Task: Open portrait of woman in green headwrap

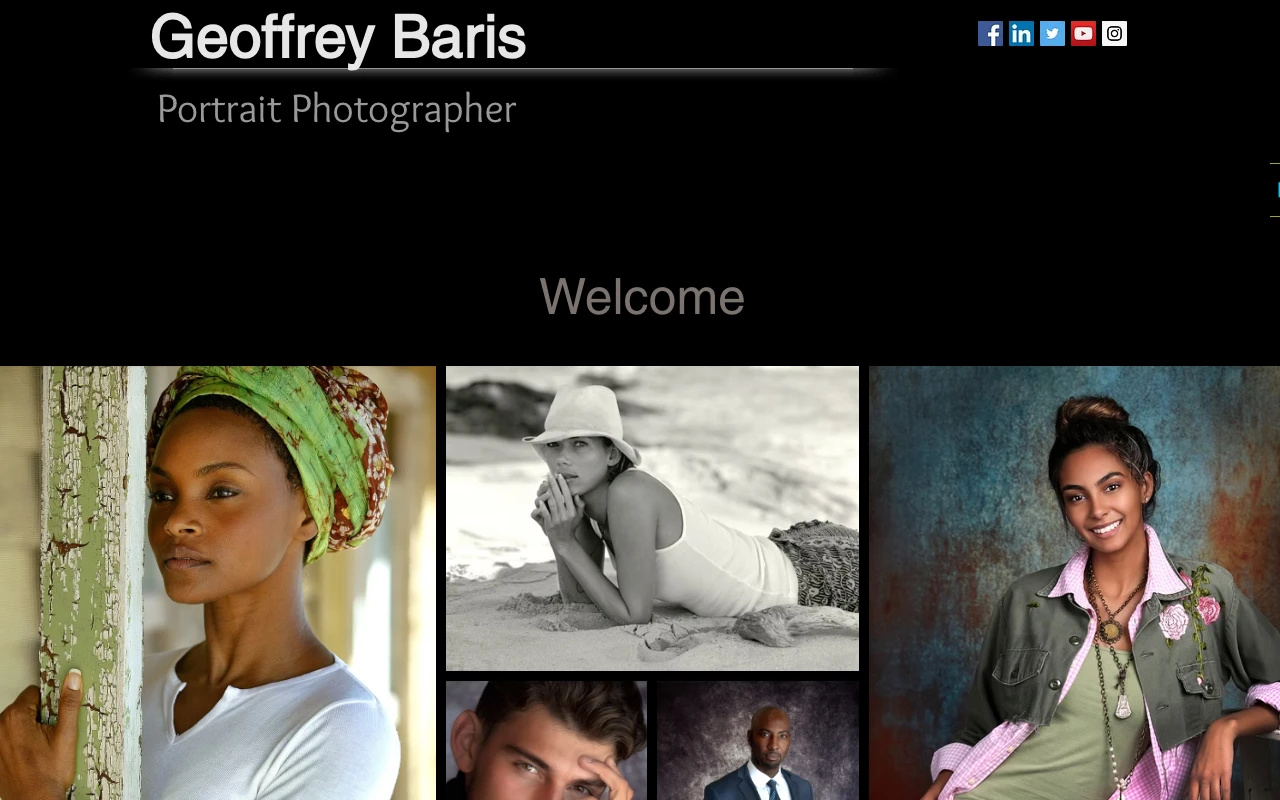Action: tap(217, 582)
